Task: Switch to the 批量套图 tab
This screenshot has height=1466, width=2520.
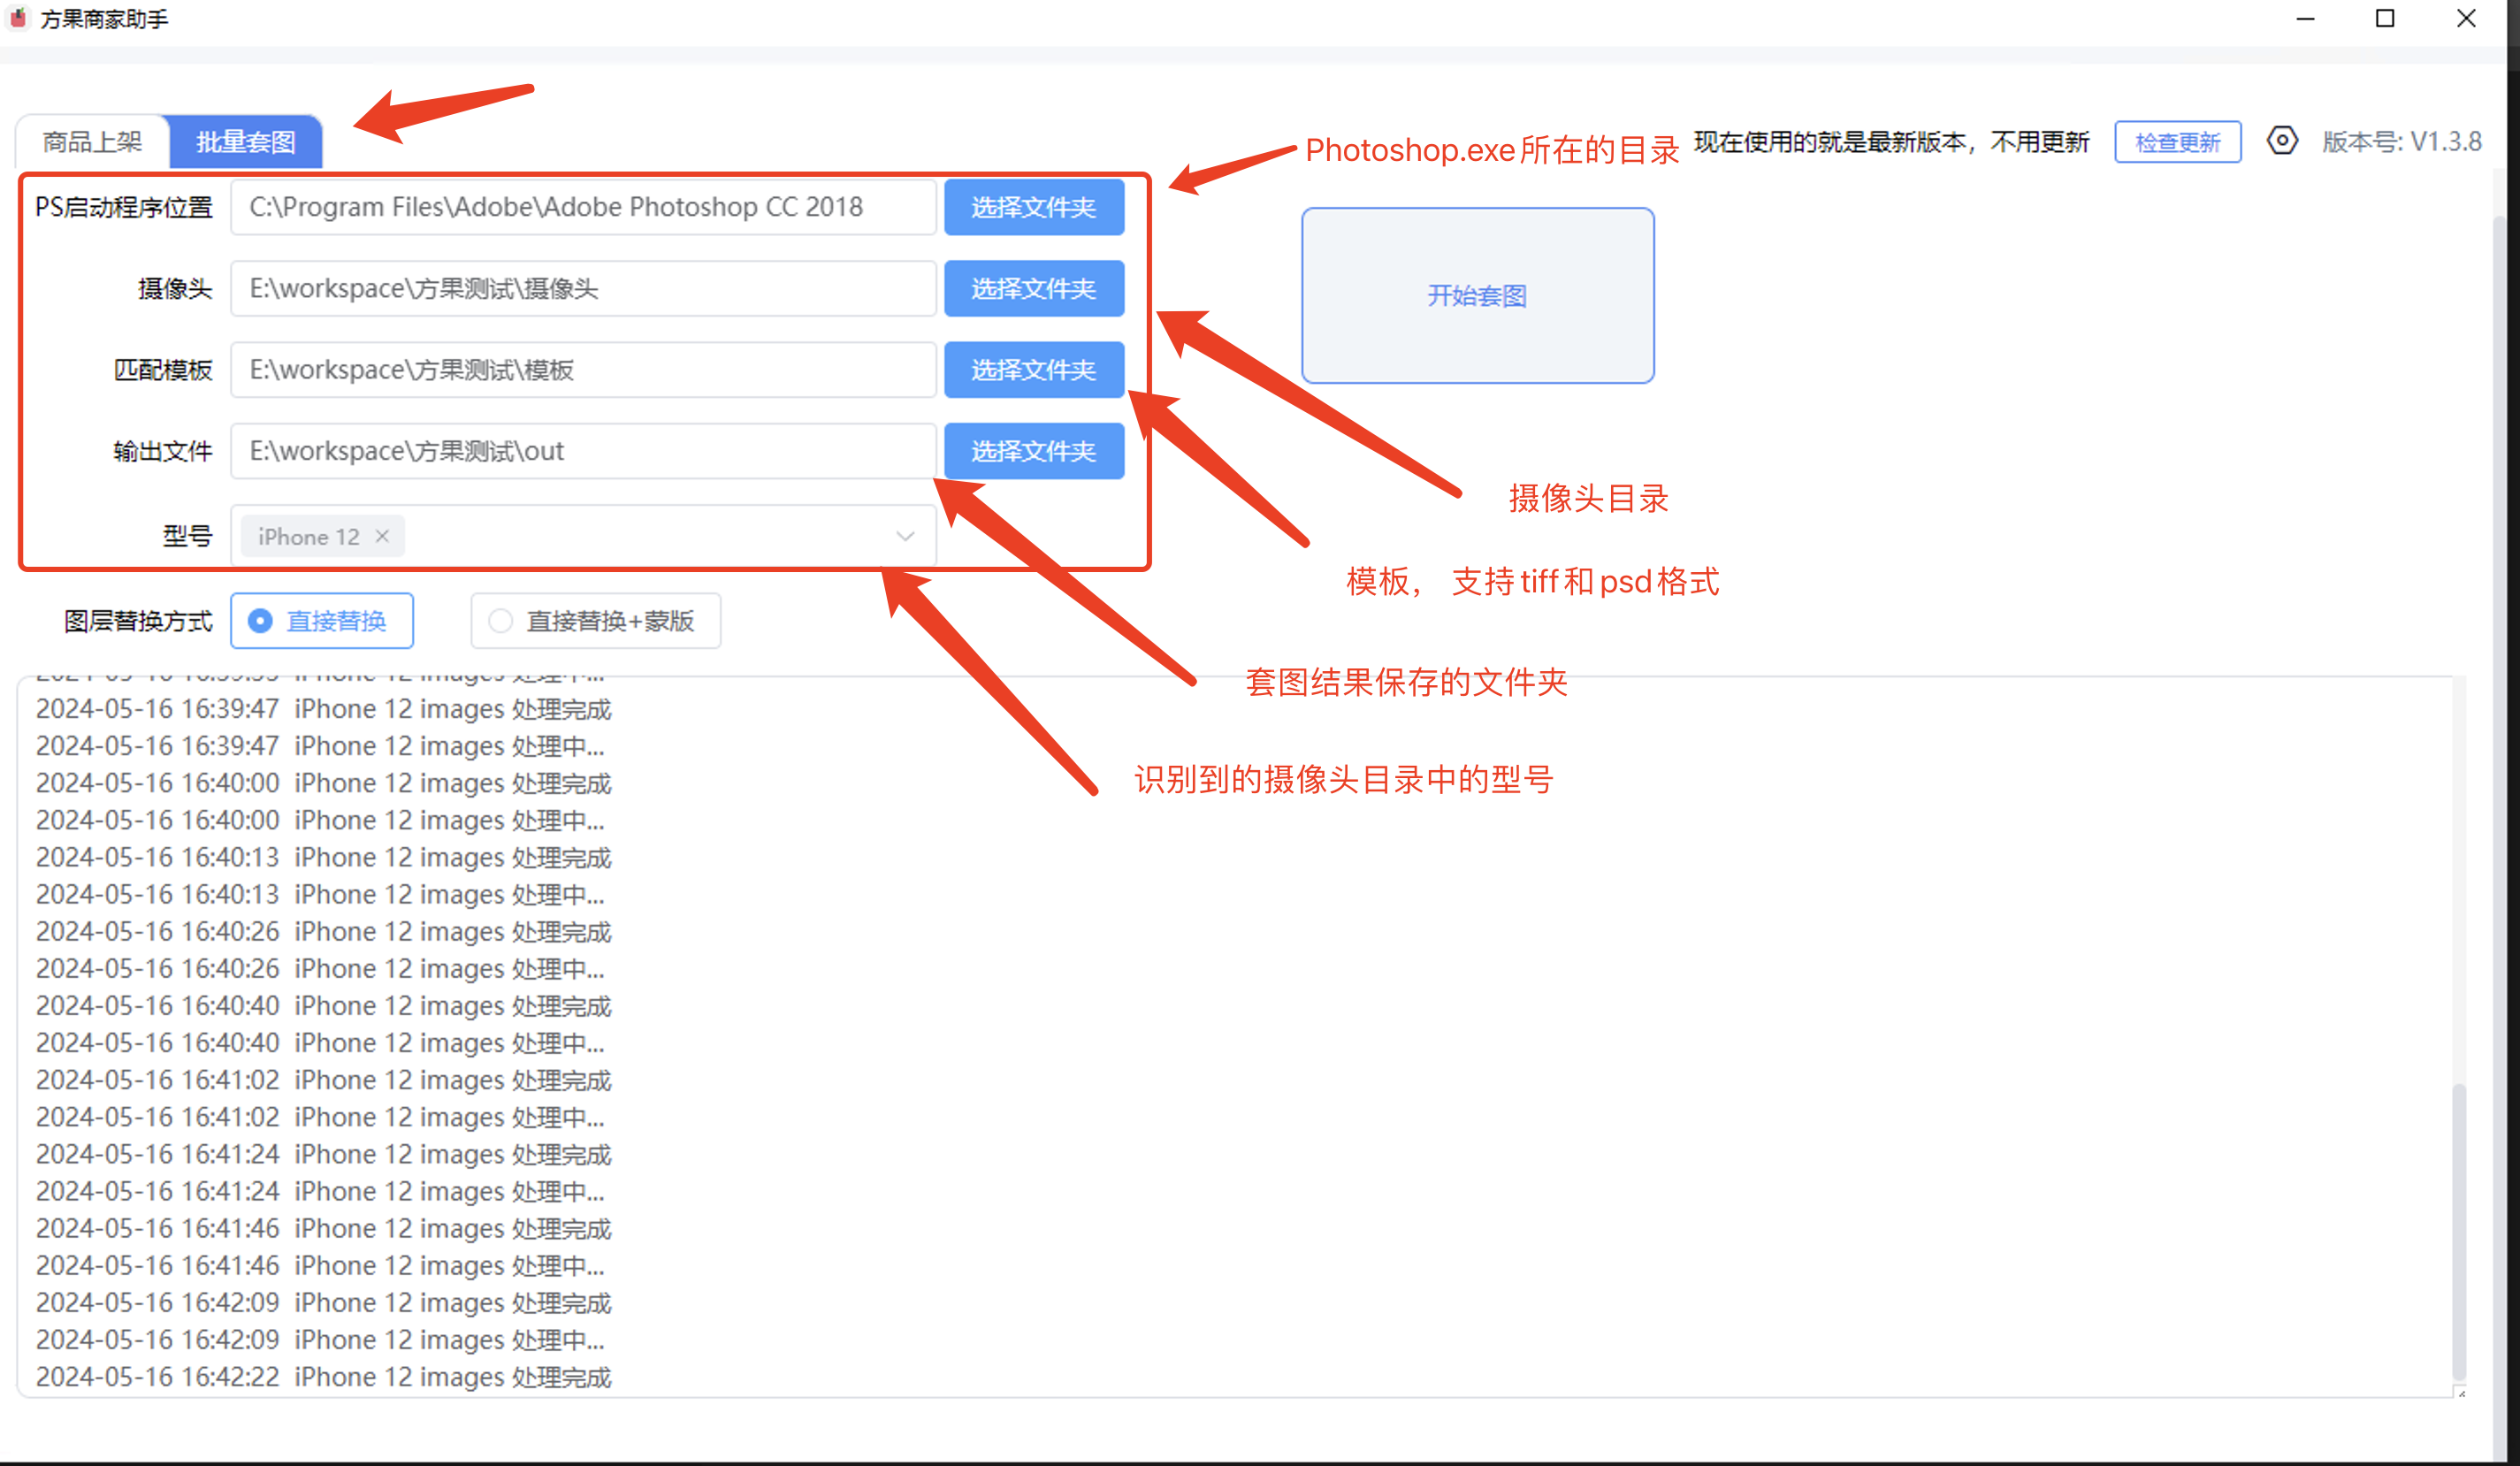Action: (245, 142)
